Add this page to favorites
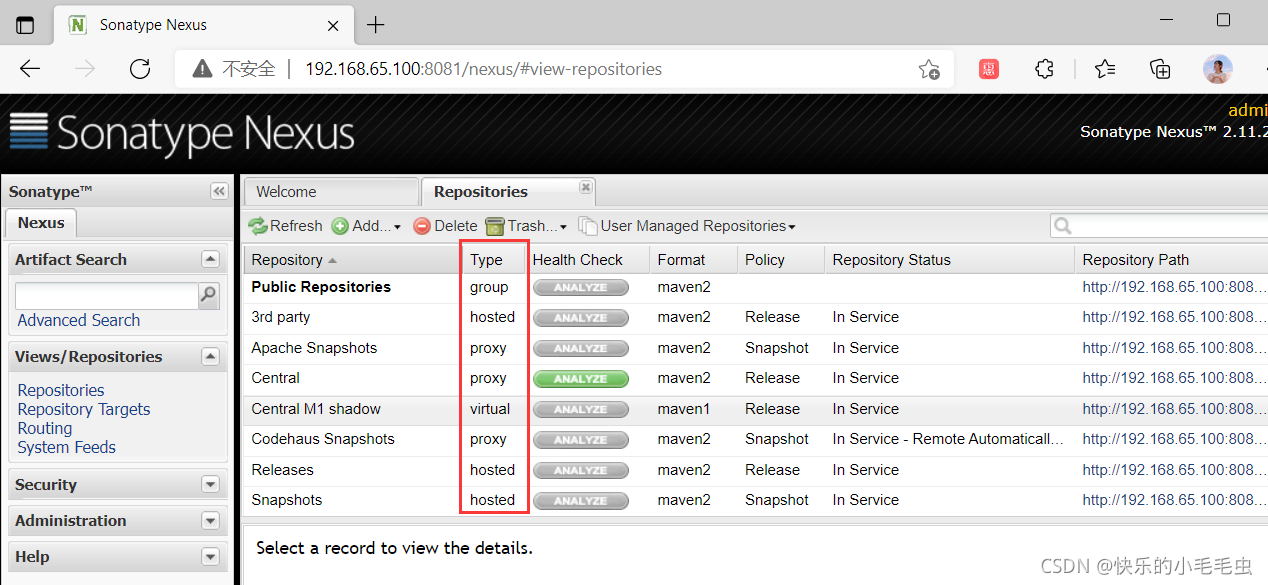The height and width of the screenshot is (585, 1268). [929, 69]
